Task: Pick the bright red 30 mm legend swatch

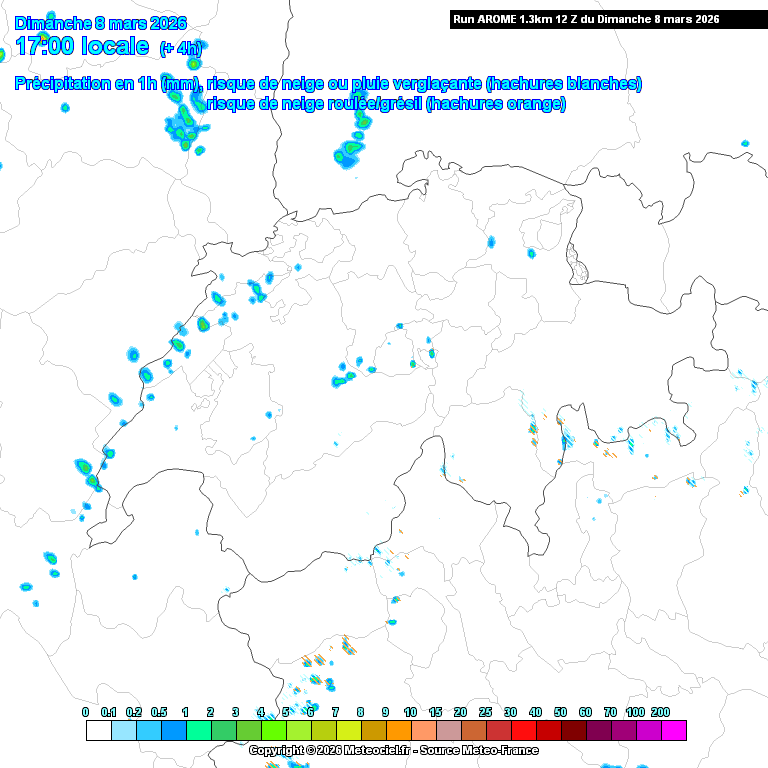Action: 523,730
